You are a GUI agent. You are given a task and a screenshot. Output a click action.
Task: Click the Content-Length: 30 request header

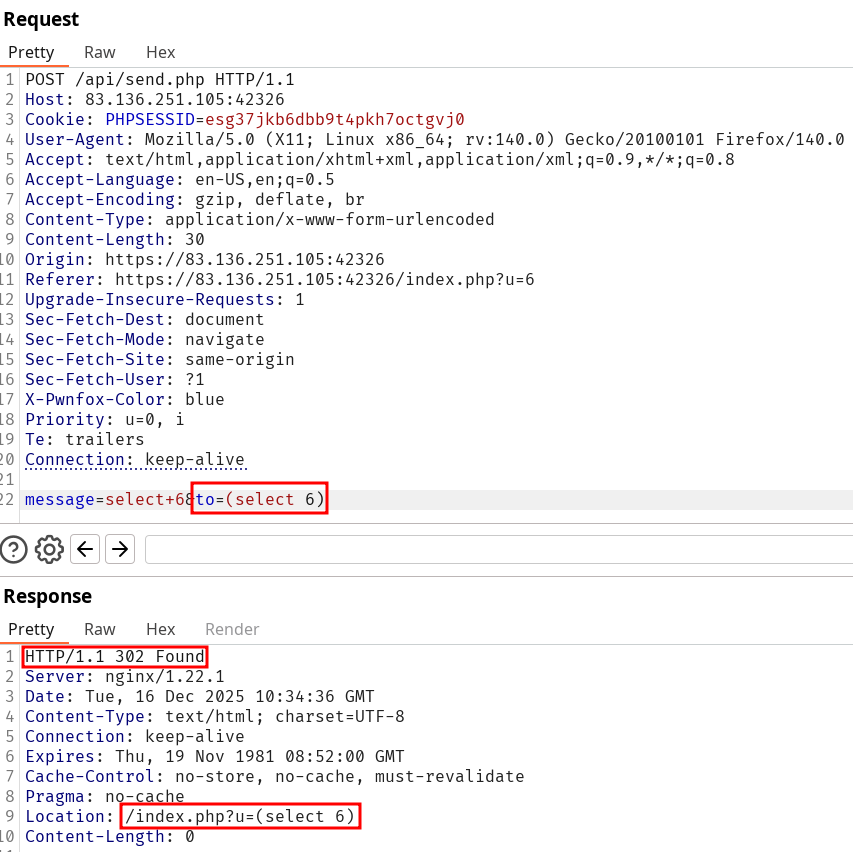[x=114, y=239]
